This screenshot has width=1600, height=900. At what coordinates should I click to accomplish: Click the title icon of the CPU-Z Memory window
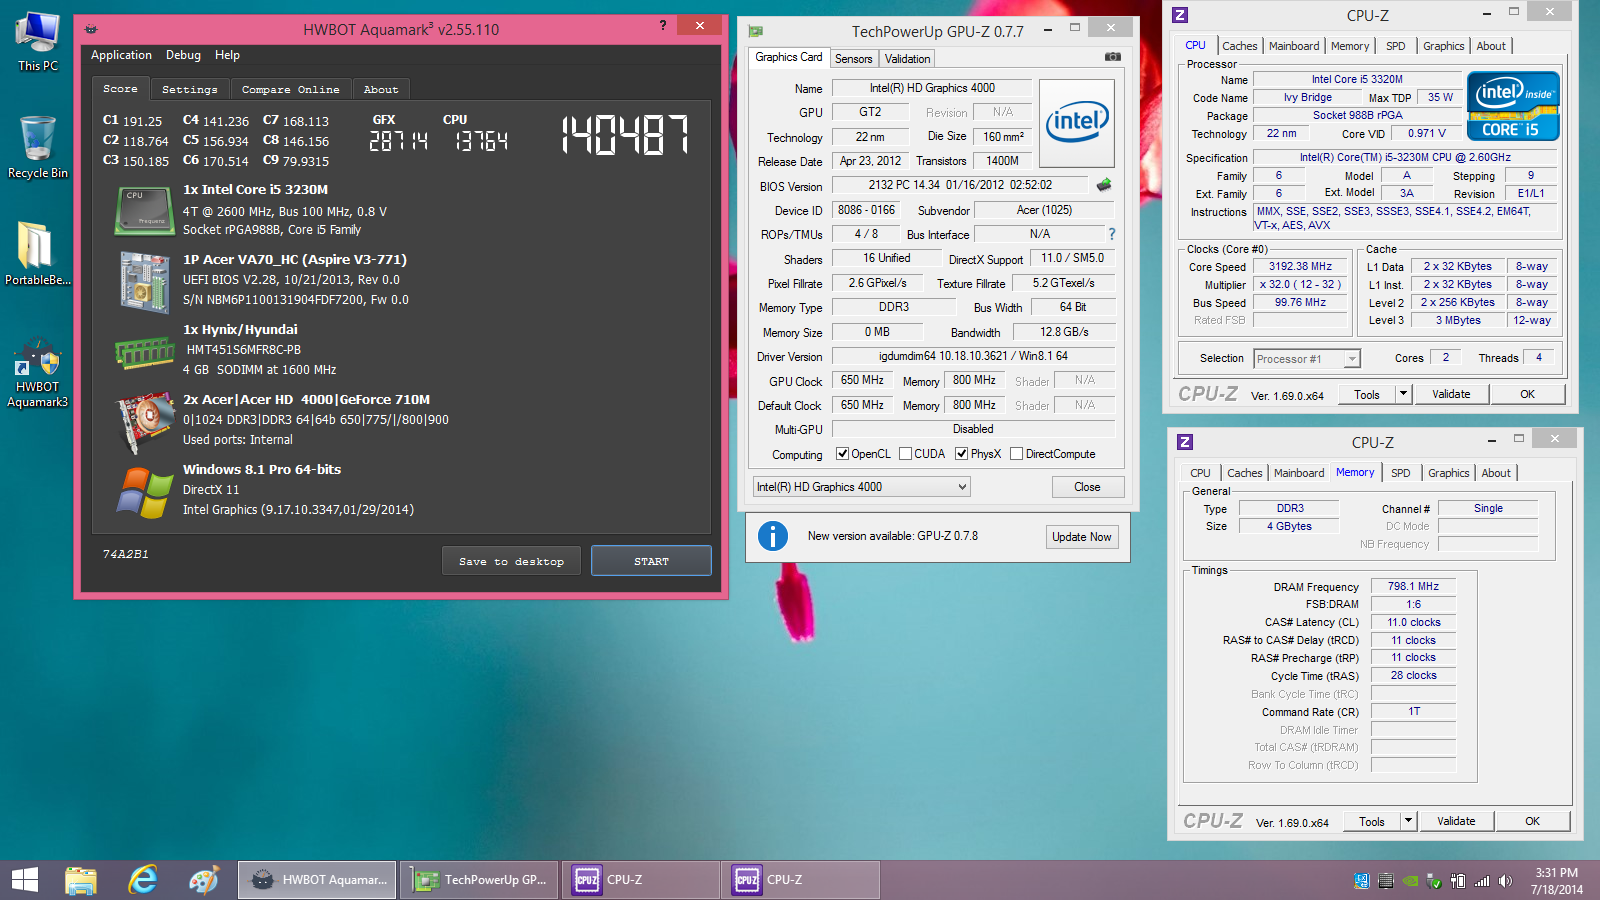pos(1185,442)
